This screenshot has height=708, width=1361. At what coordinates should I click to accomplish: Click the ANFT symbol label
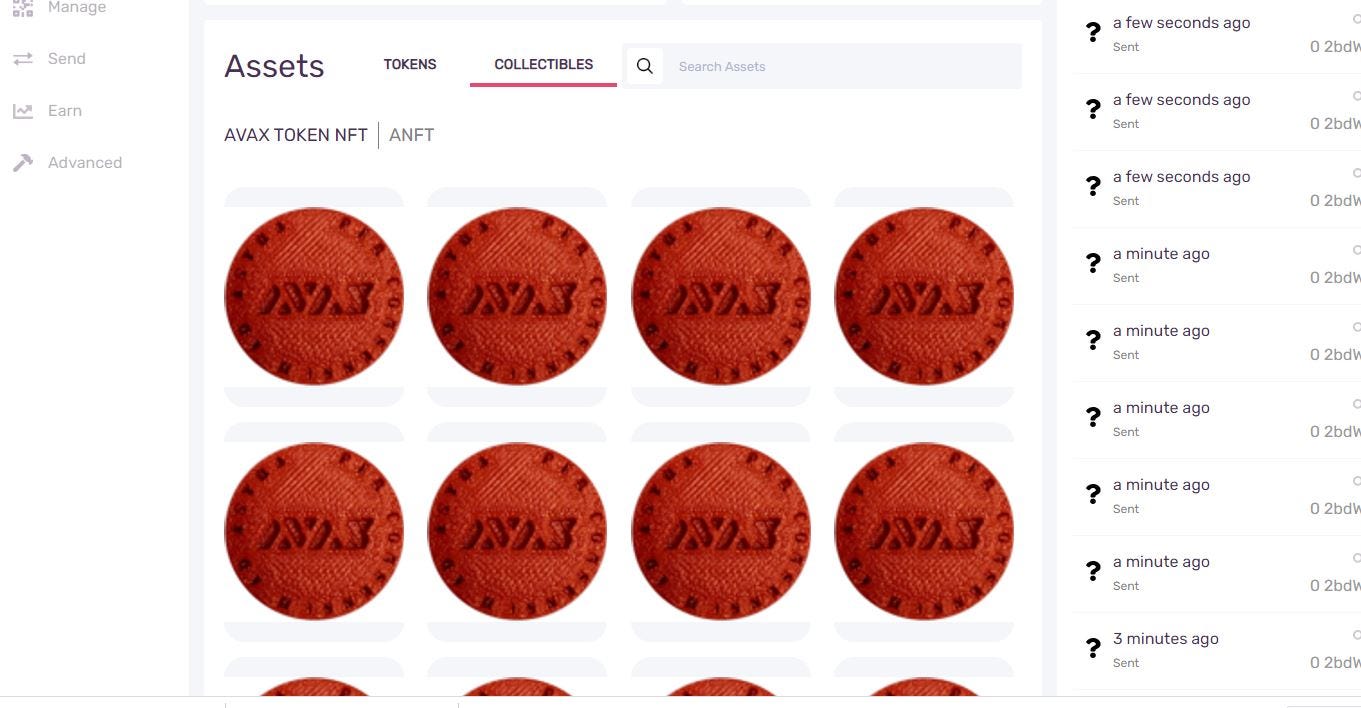[411, 135]
